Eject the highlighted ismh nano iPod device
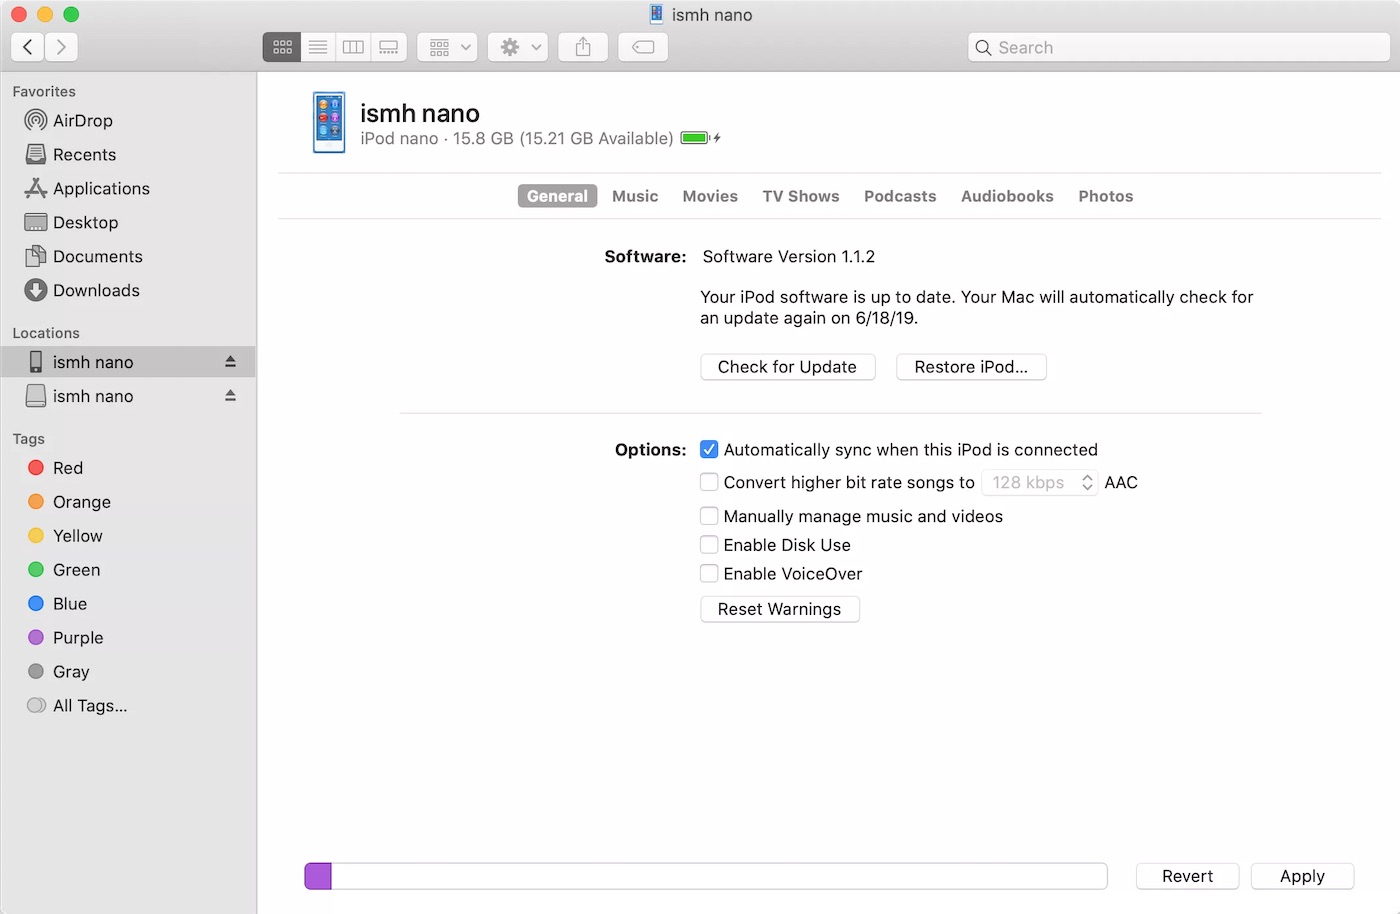This screenshot has width=1400, height=914. [230, 362]
